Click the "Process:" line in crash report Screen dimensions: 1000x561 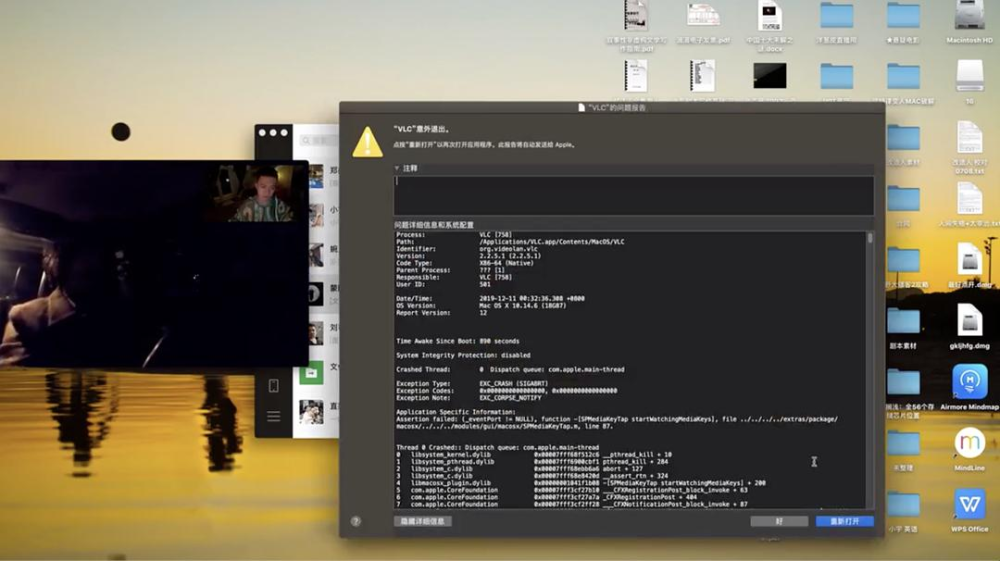[x=454, y=235]
